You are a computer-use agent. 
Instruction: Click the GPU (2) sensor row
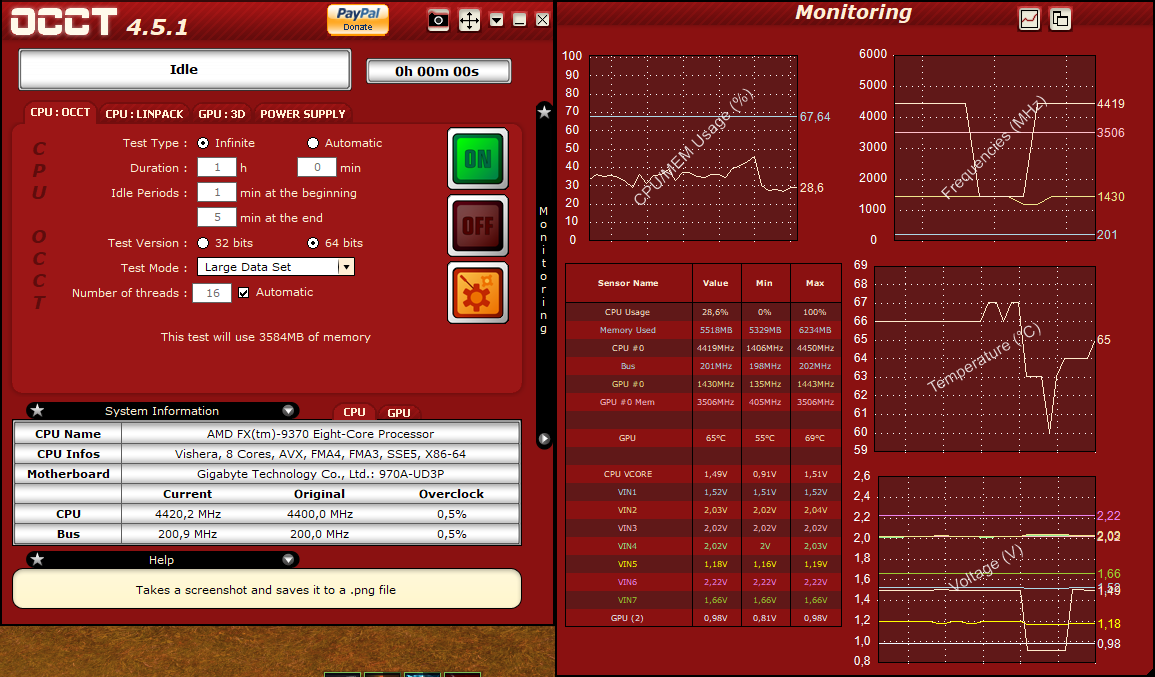point(703,618)
